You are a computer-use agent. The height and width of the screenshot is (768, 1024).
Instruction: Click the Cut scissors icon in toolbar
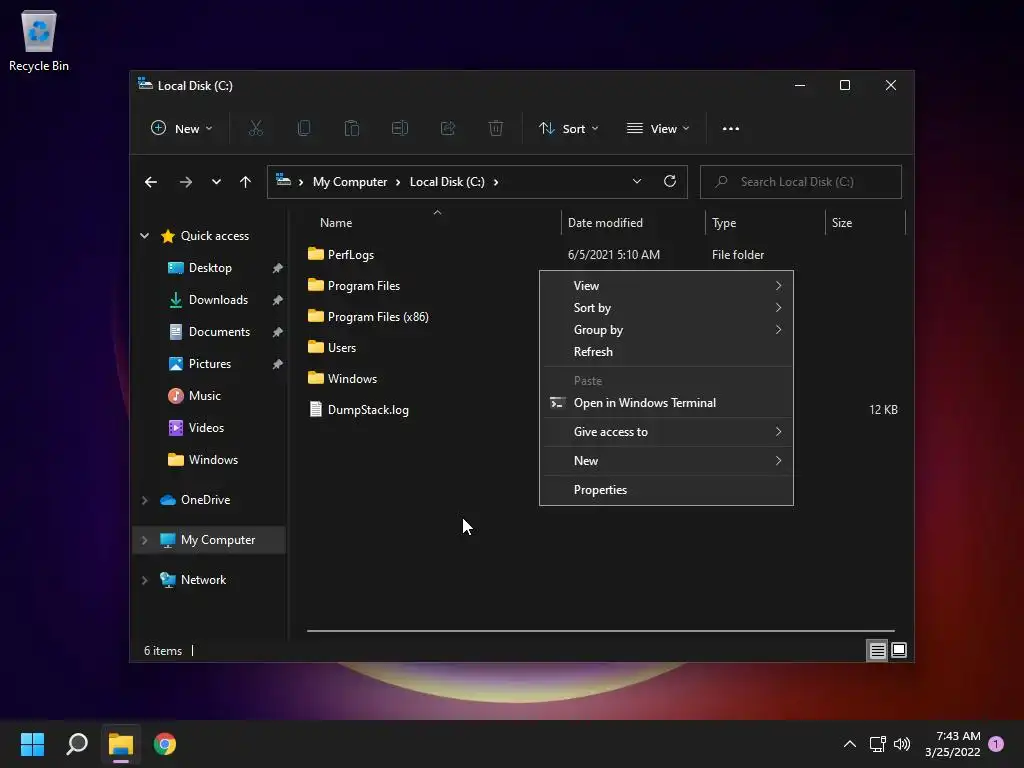(x=255, y=129)
